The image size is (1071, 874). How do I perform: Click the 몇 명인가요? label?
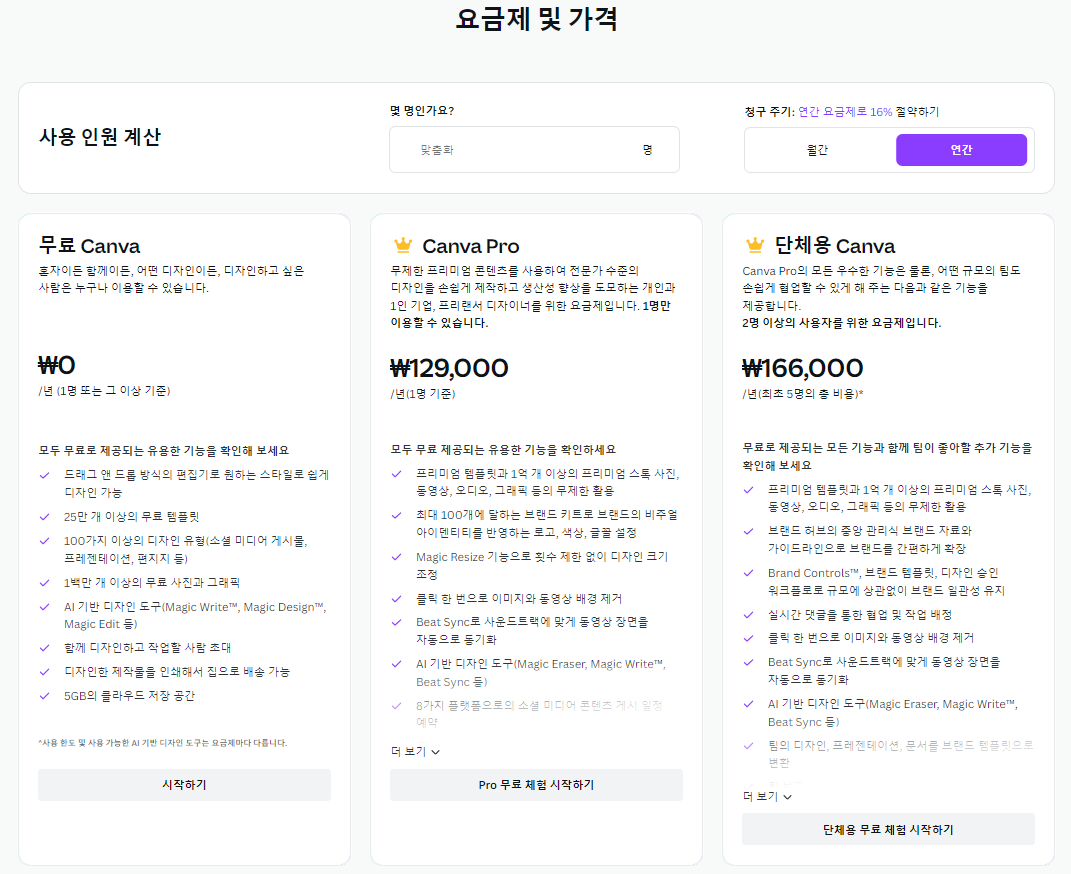(422, 111)
